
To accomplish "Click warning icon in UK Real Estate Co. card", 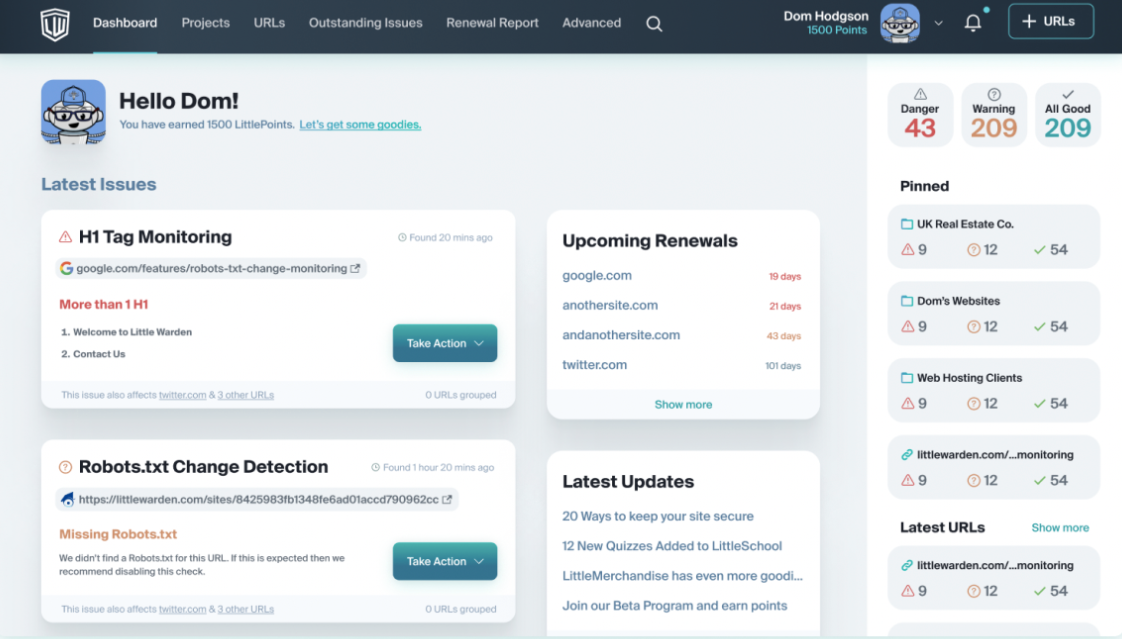I will point(973,250).
